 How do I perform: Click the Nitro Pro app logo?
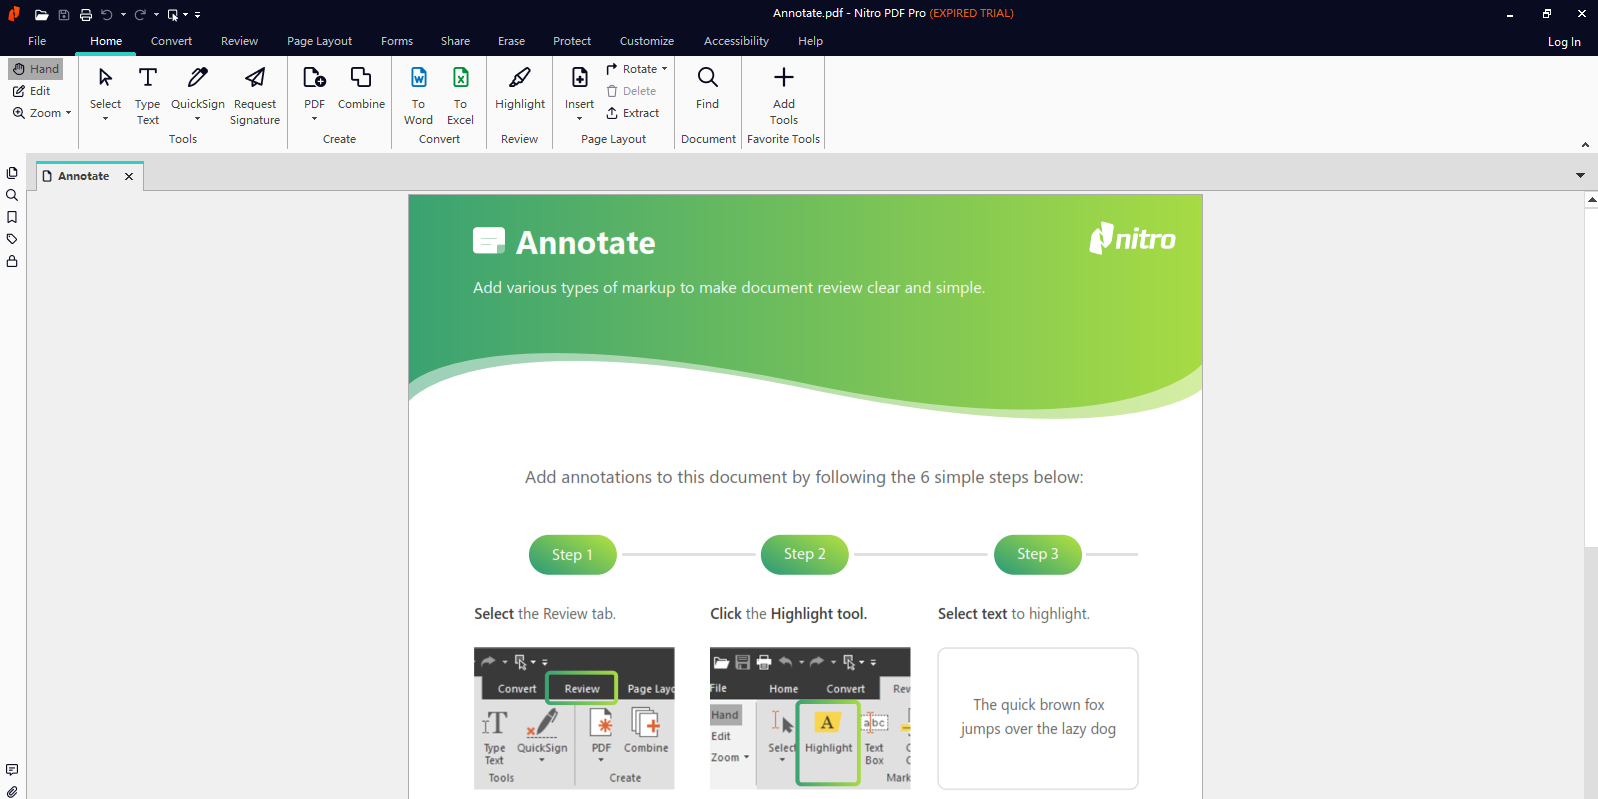[14, 14]
